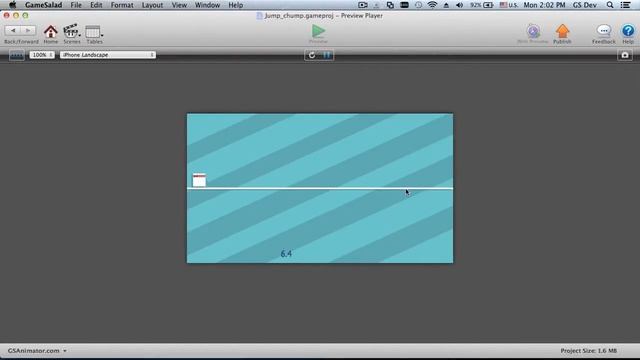Click the Wi-Fi status icon

[432, 5]
